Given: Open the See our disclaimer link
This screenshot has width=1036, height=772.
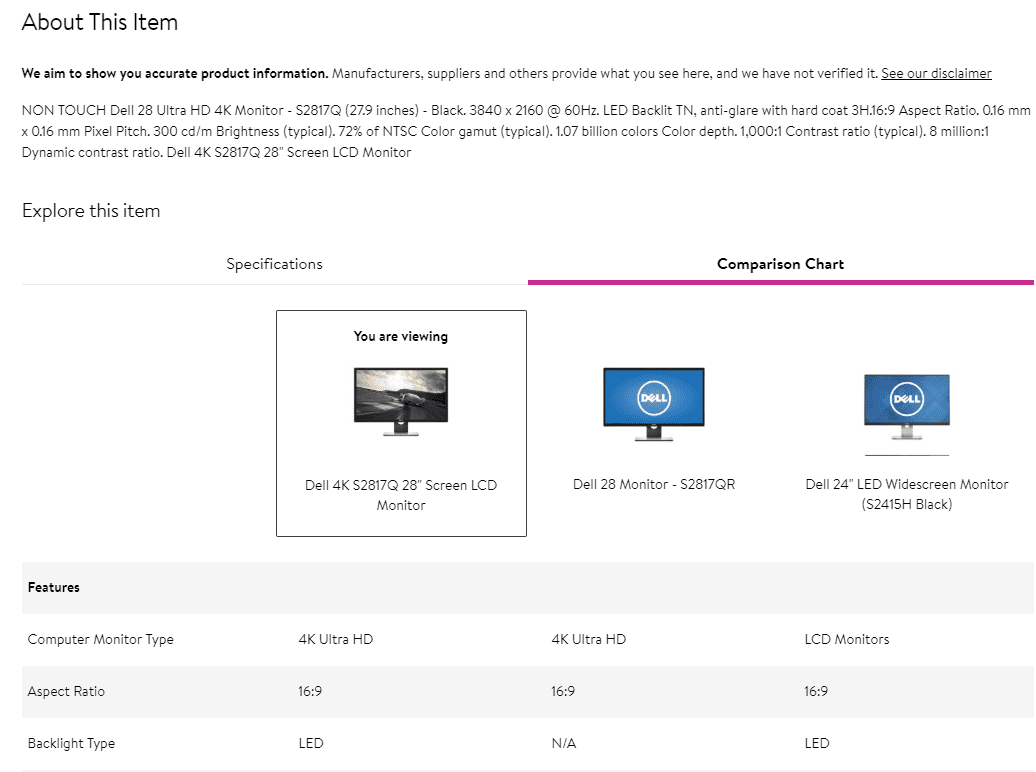Looking at the screenshot, I should tap(936, 73).
